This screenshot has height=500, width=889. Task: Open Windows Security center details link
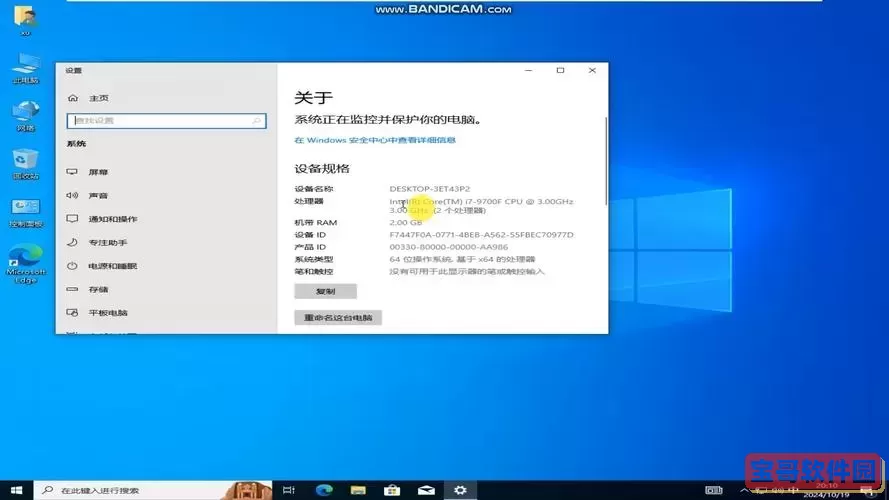click(x=375, y=140)
